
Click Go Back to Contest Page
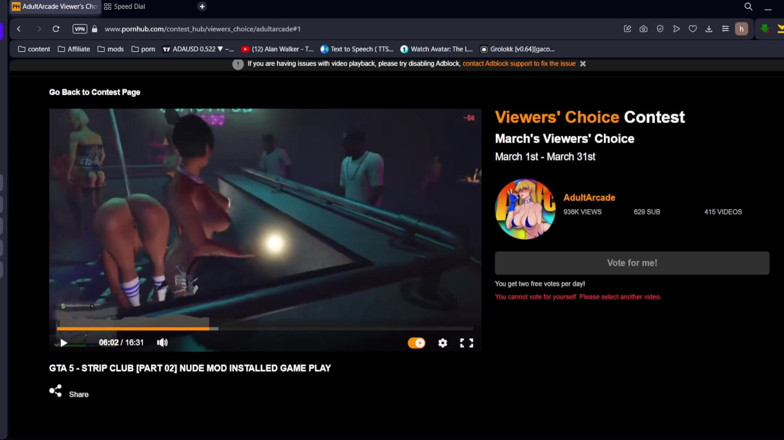[x=94, y=92]
